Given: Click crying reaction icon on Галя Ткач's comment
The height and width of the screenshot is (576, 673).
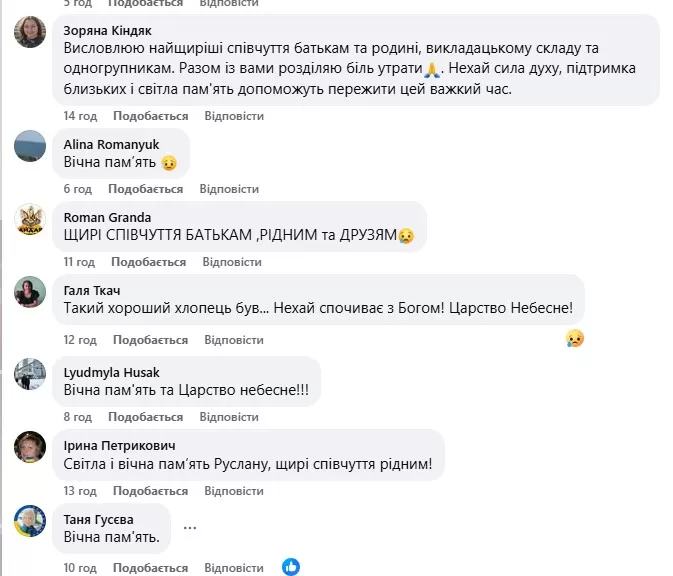Looking at the screenshot, I should [574, 338].
